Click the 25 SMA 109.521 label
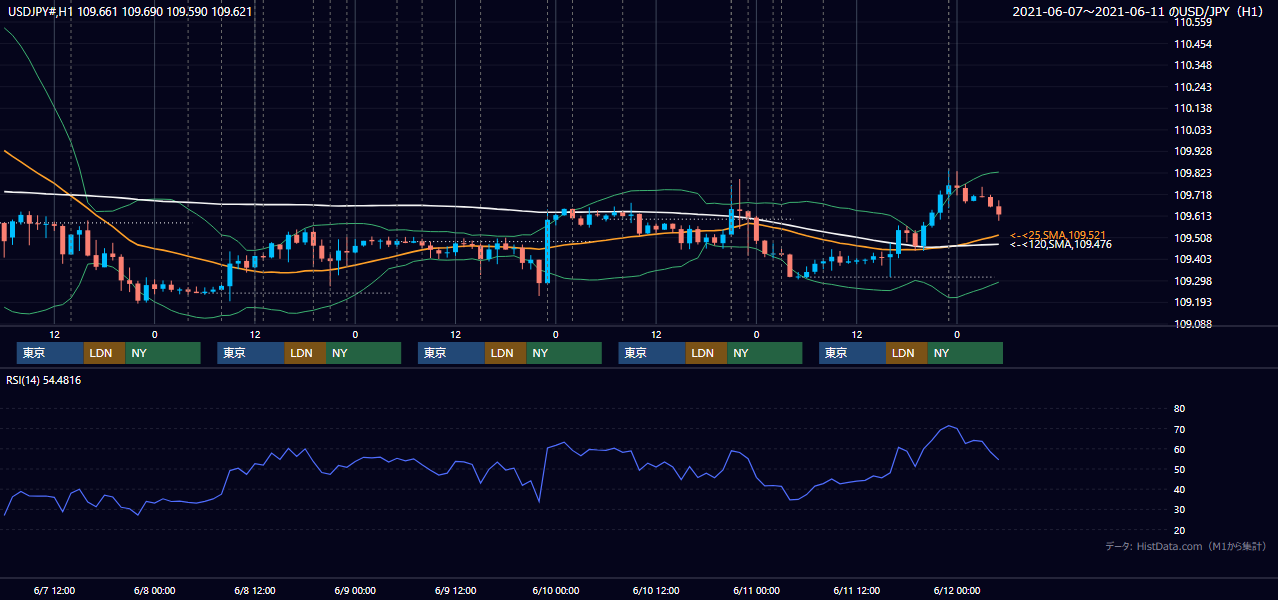The image size is (1278, 600). [1058, 235]
